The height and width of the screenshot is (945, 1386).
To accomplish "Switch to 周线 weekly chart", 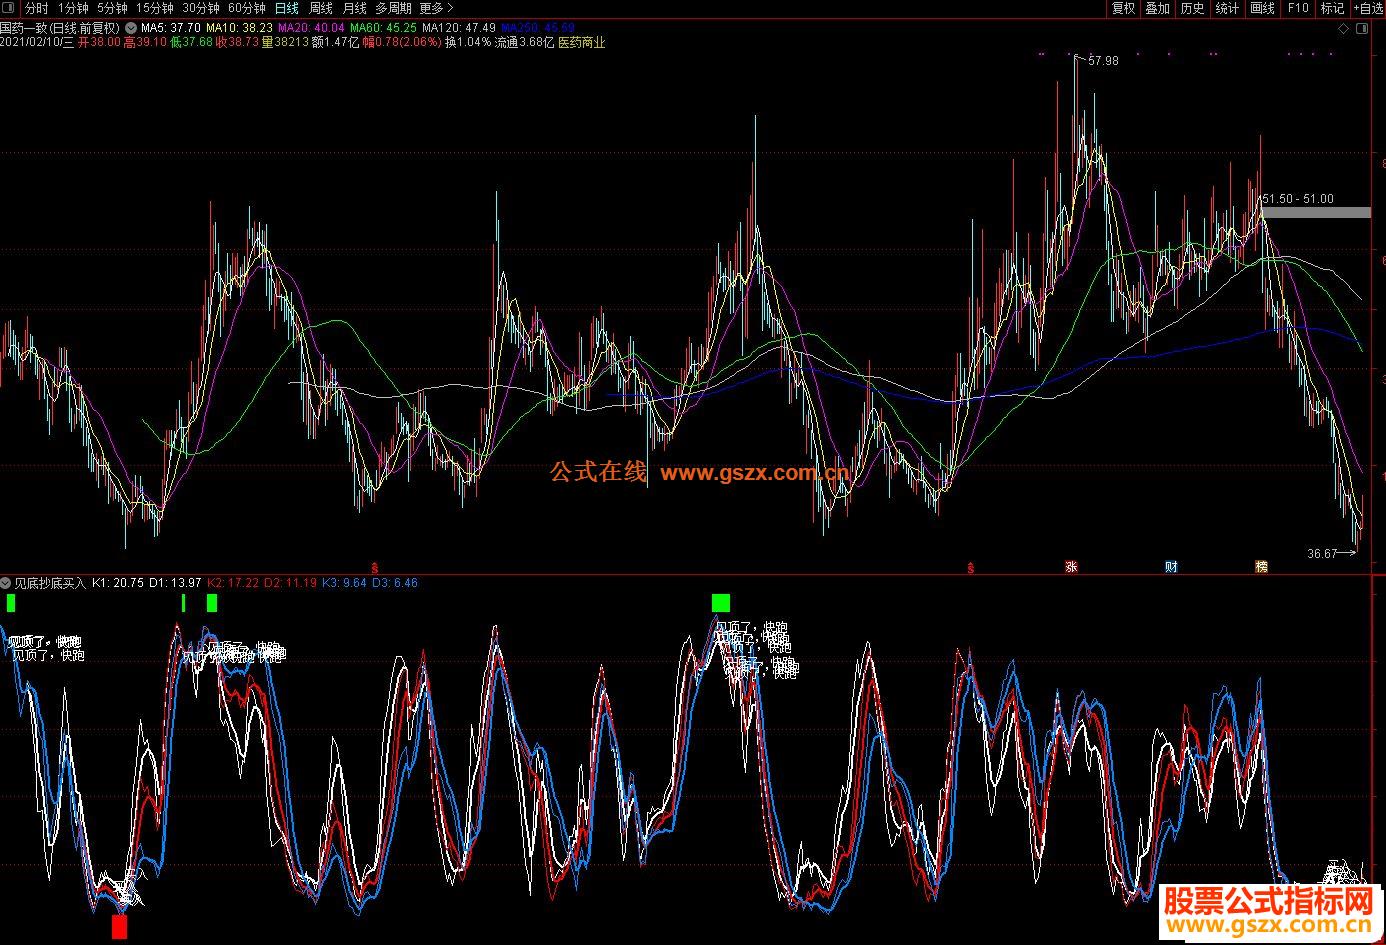I will [321, 8].
